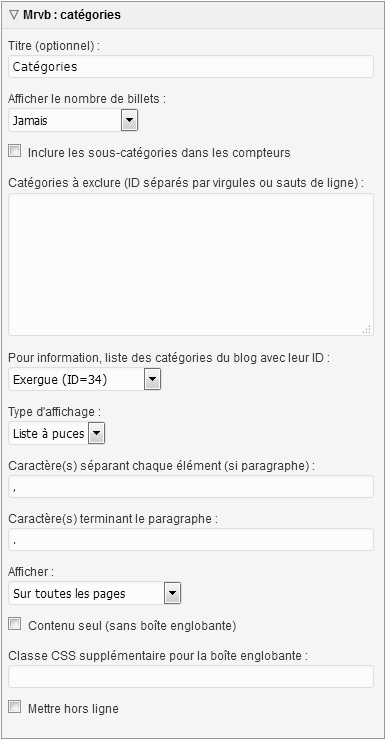Focus the element separator character field

[x=191, y=487]
